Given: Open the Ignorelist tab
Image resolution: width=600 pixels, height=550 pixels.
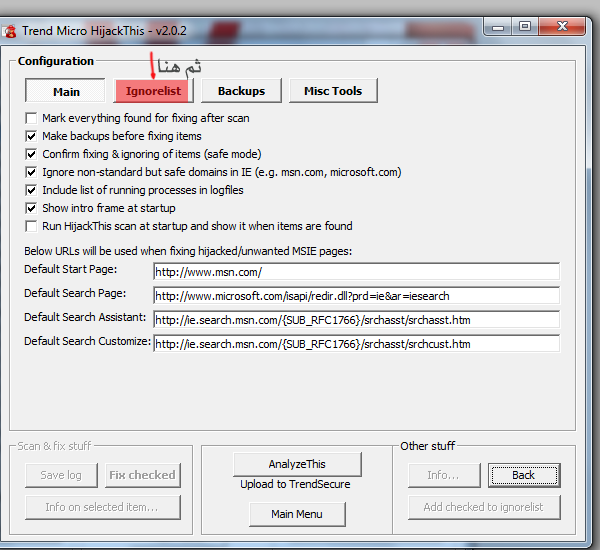Looking at the screenshot, I should point(153,91).
